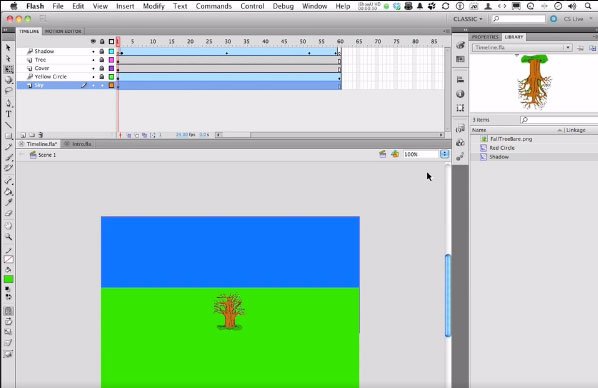Select the Zoom magnifier tool
Viewport: 598px width, 388px height.
pos(8,237)
